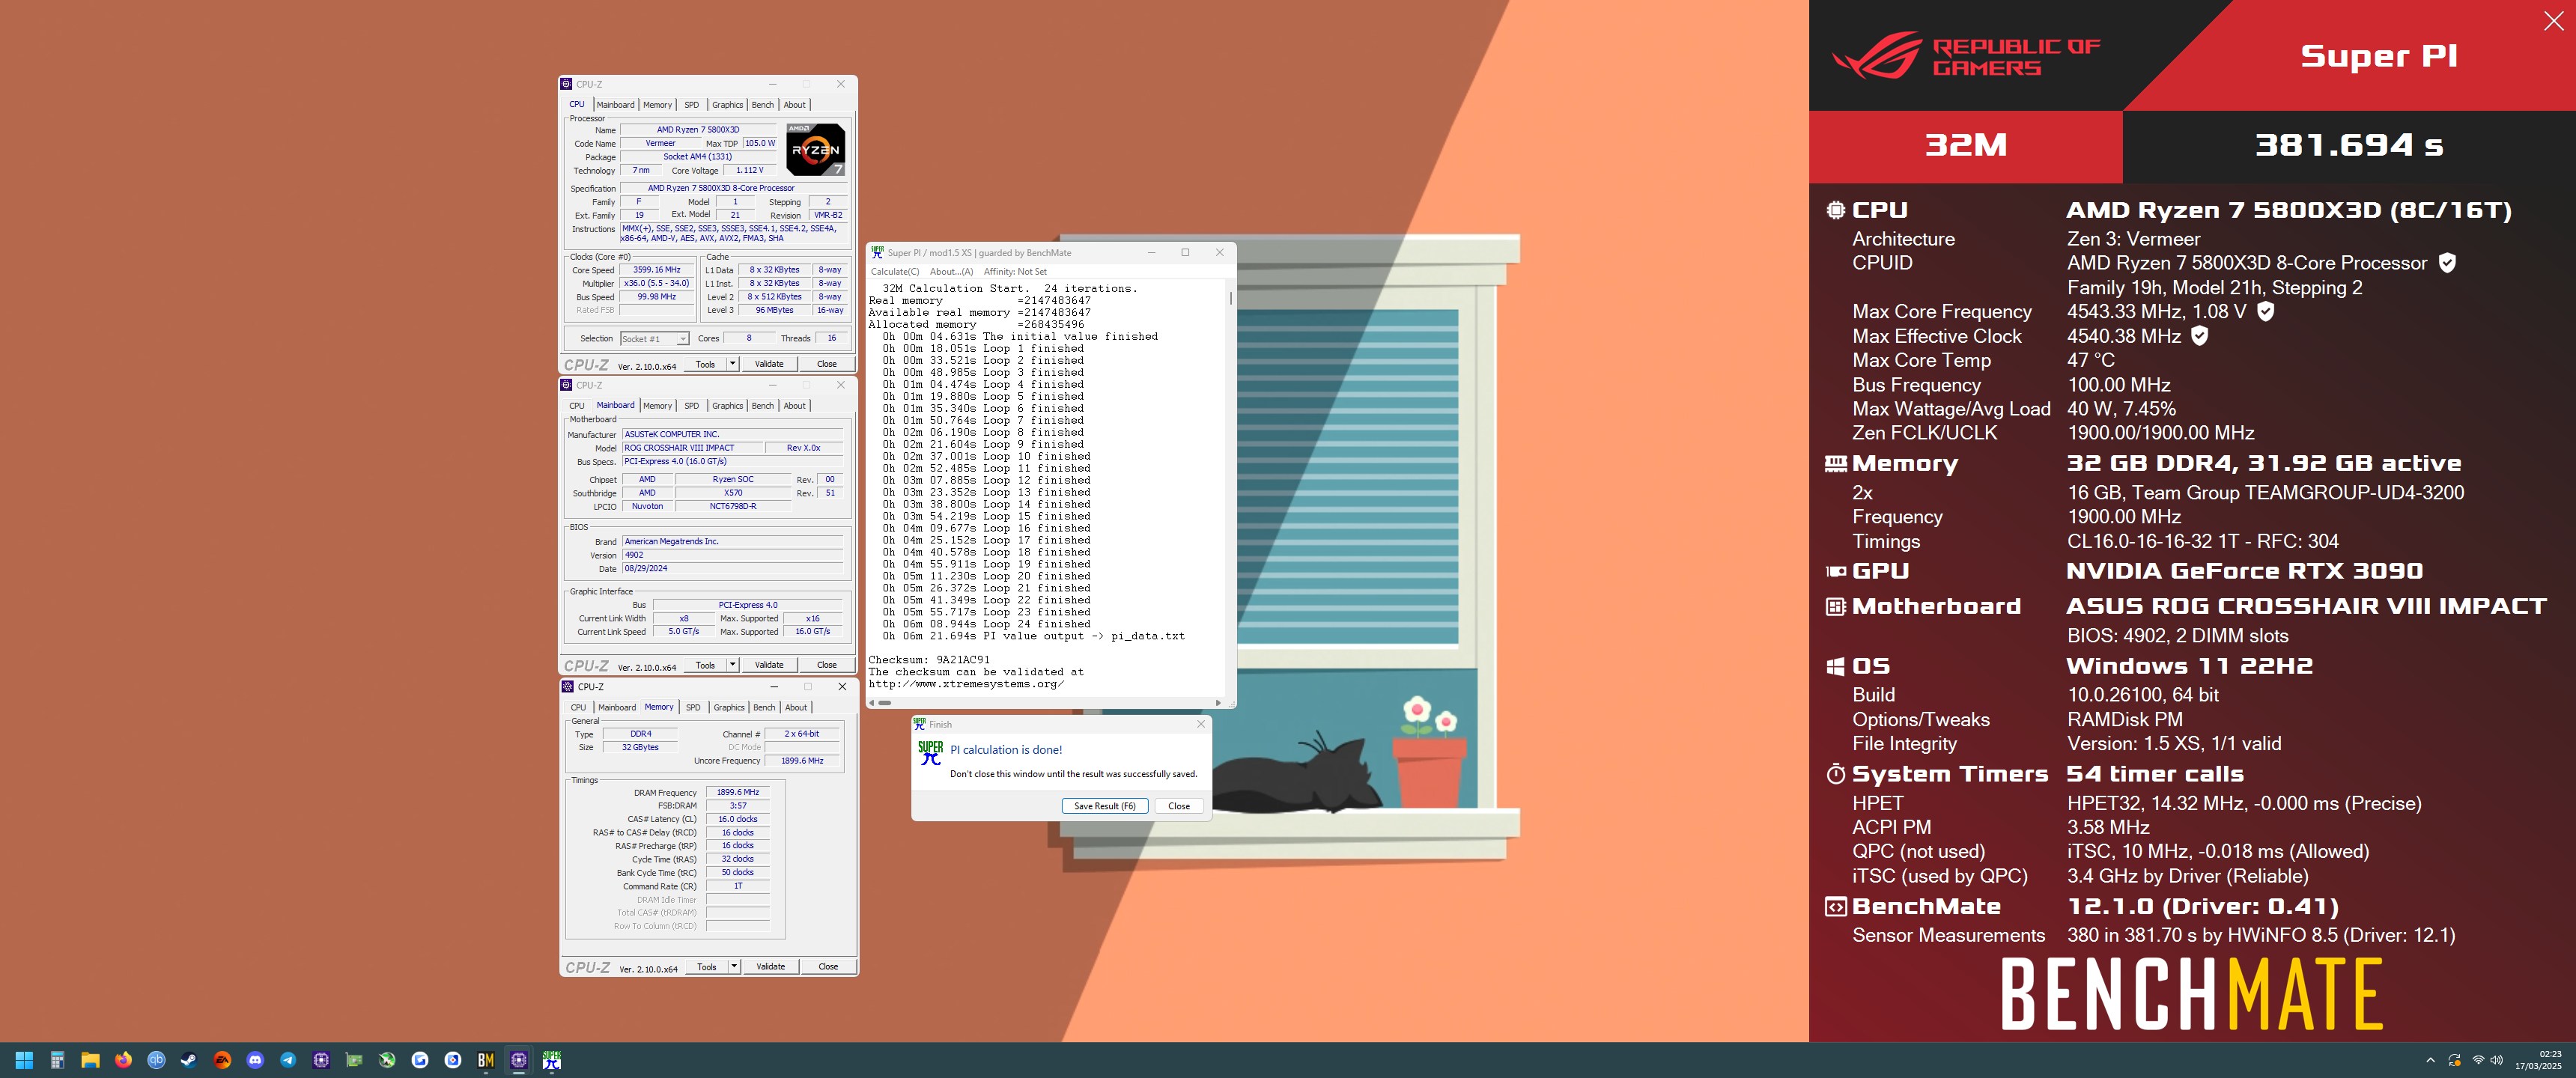Screen dimensions: 2576x1078
Task: Open the volume speaker tray icon
Action: point(2497,1060)
